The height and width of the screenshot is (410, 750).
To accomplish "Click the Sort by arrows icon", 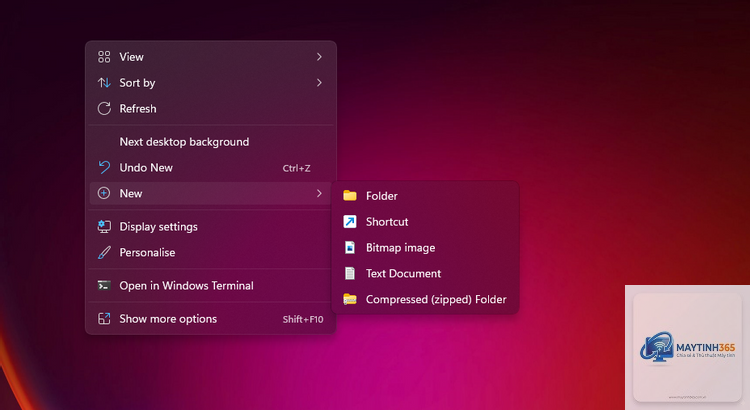I will (104, 83).
